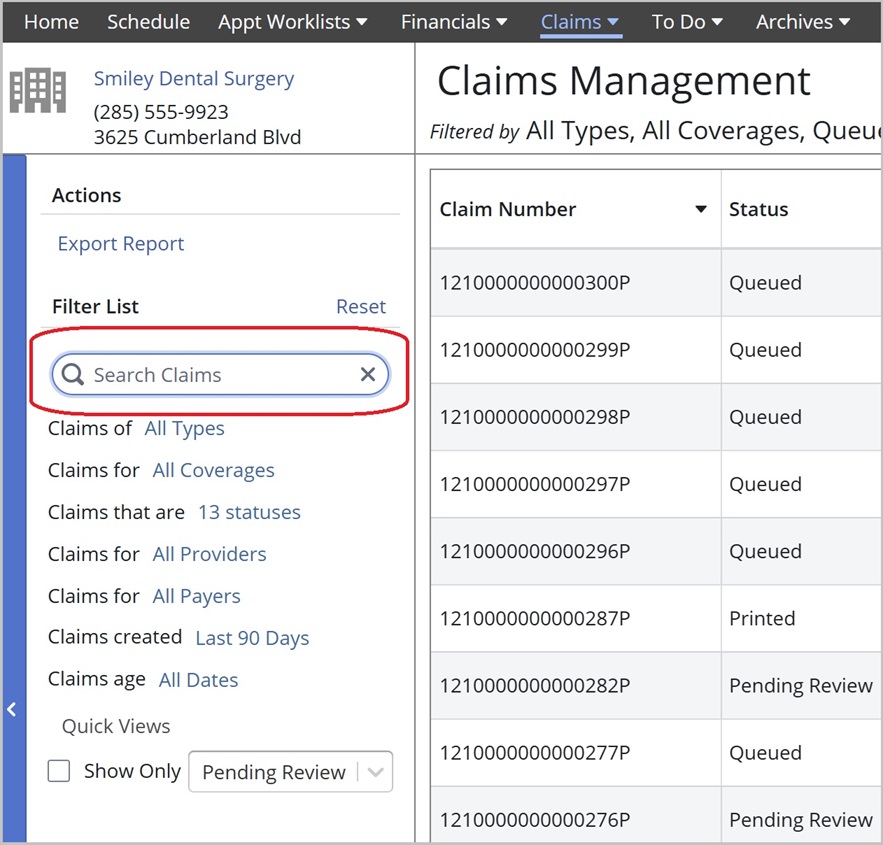Open the Appt Worklists menu

[x=293, y=22]
